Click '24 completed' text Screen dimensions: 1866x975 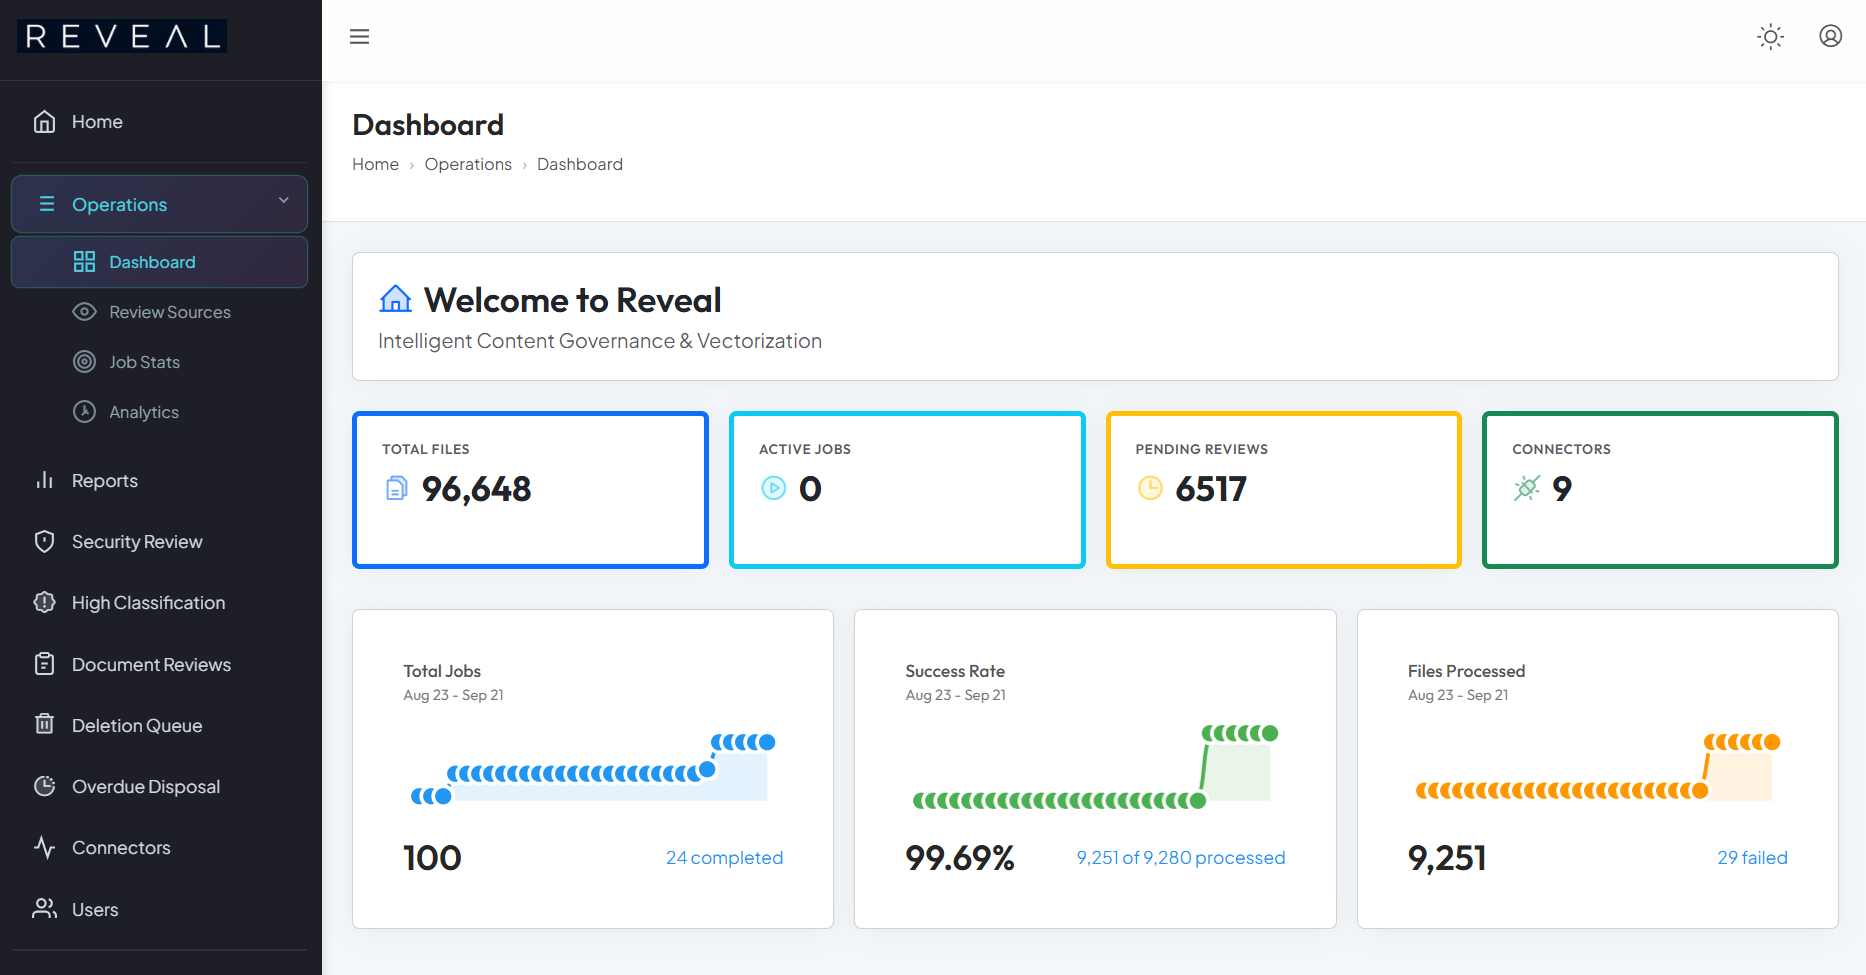pos(724,858)
